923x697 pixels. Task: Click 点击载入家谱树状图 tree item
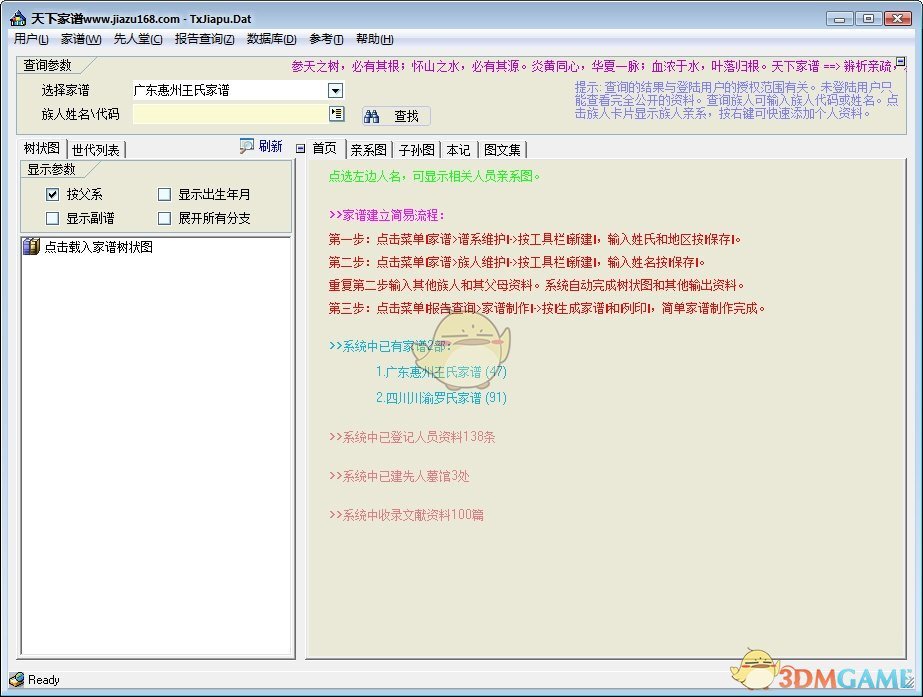pyautogui.click(x=98, y=247)
